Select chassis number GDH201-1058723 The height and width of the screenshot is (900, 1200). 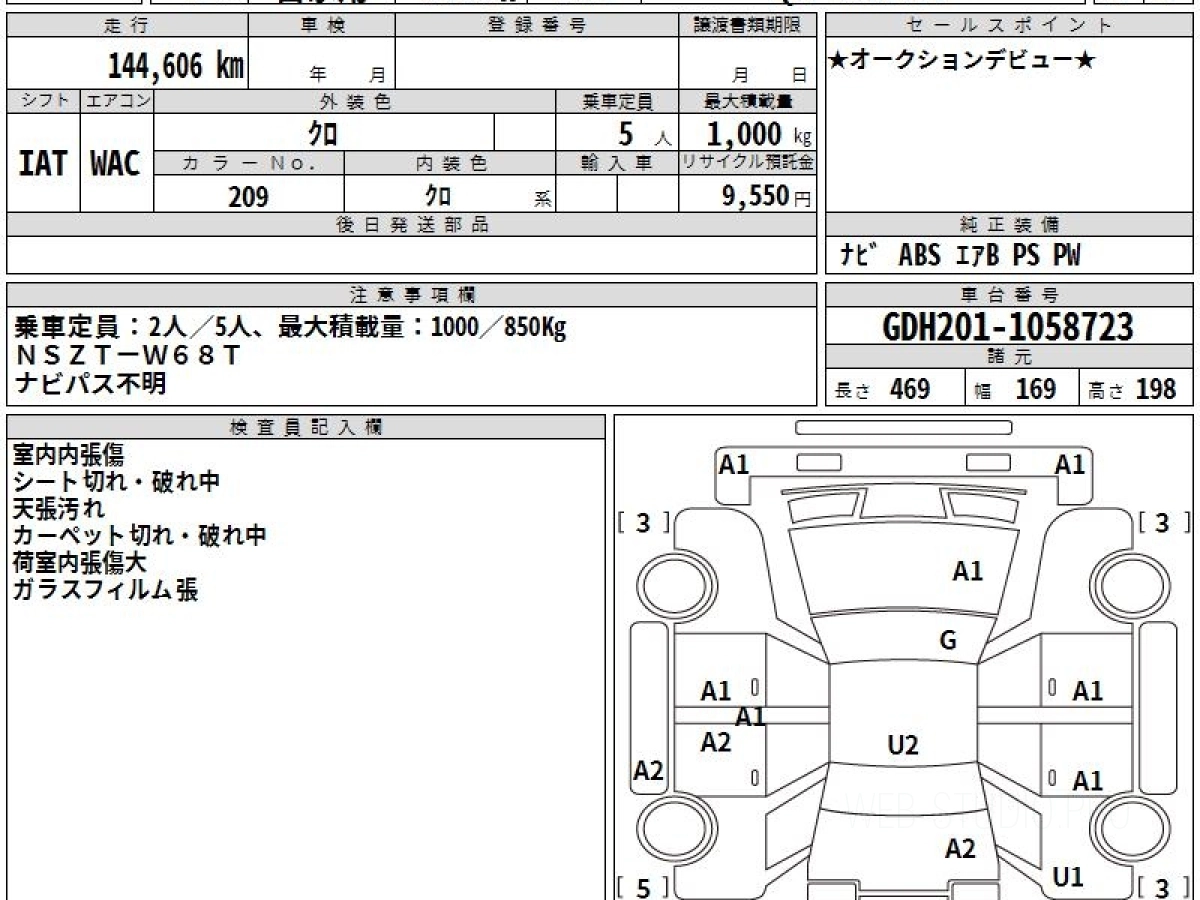tap(1009, 326)
